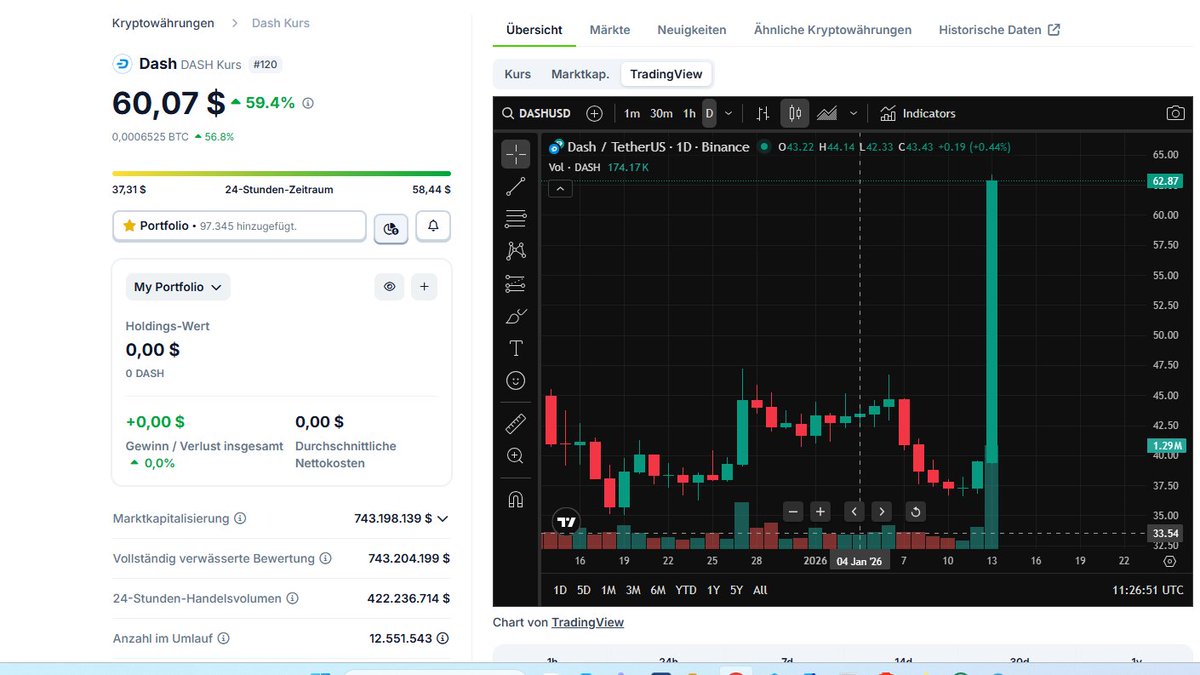
Task: Toggle portfolio visibility with the eye icon
Action: click(x=389, y=286)
